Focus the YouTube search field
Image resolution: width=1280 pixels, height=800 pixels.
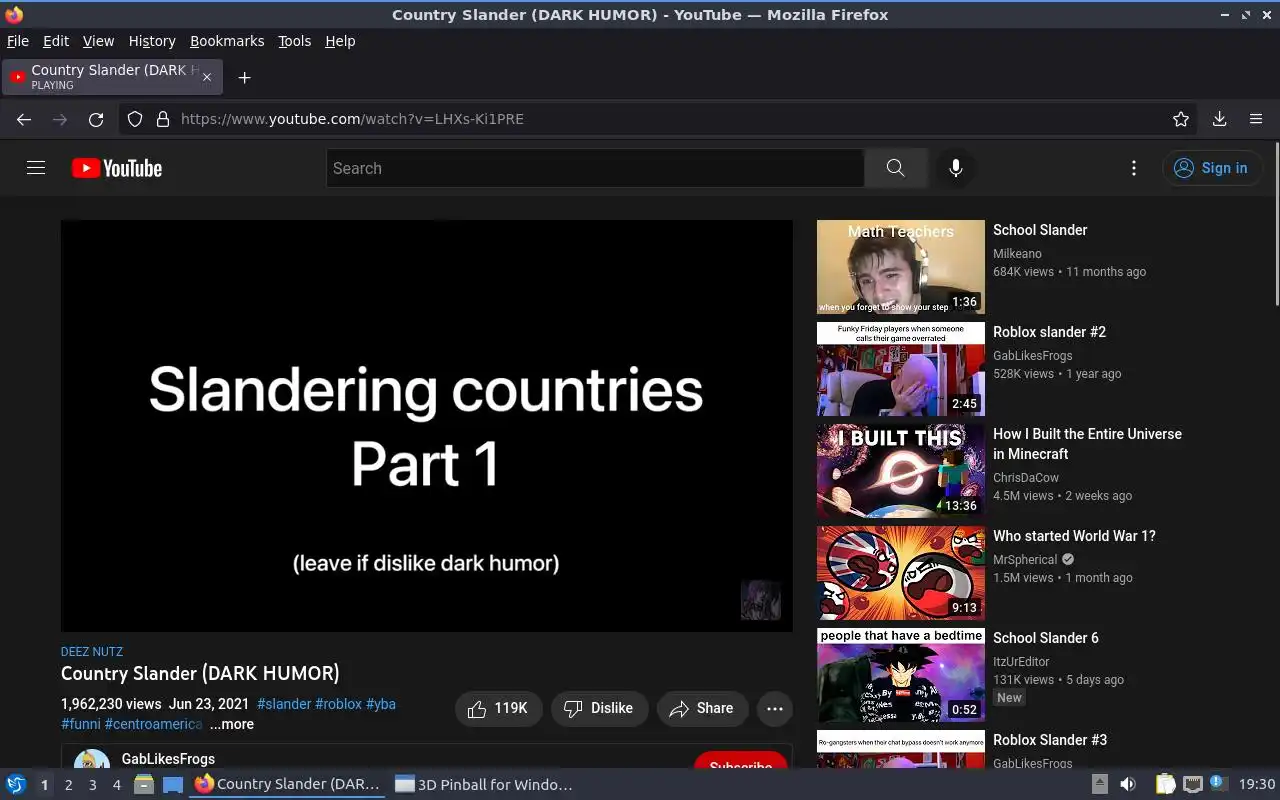[595, 168]
